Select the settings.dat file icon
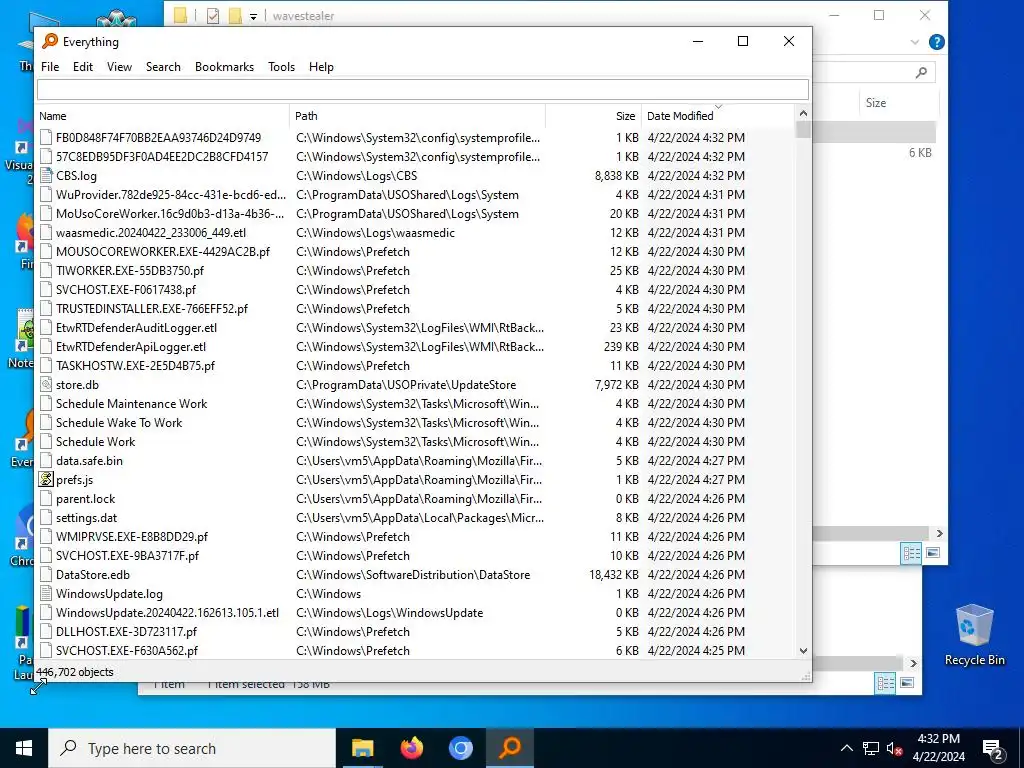The width and height of the screenshot is (1024, 768). 46,517
